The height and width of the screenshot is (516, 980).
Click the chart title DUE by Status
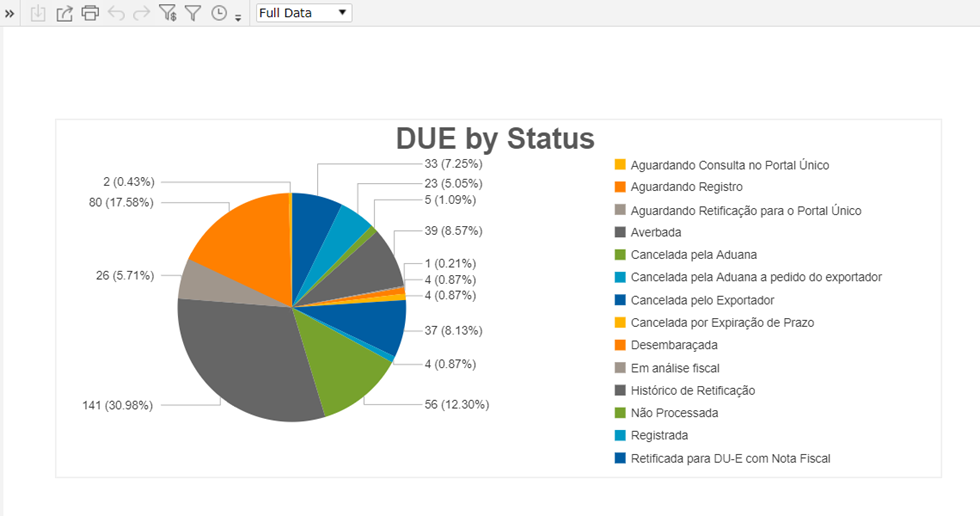click(x=495, y=138)
